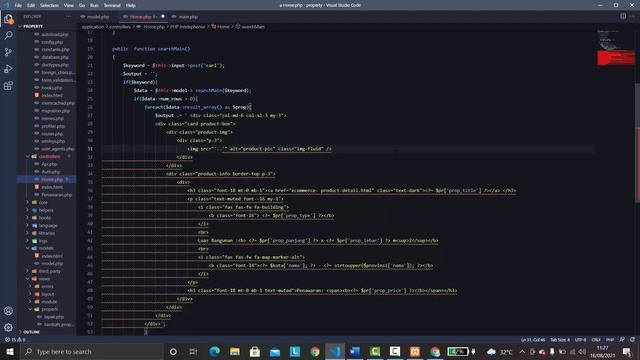Open the Mail app from taskbar
640x360 pixels.
[275, 351]
